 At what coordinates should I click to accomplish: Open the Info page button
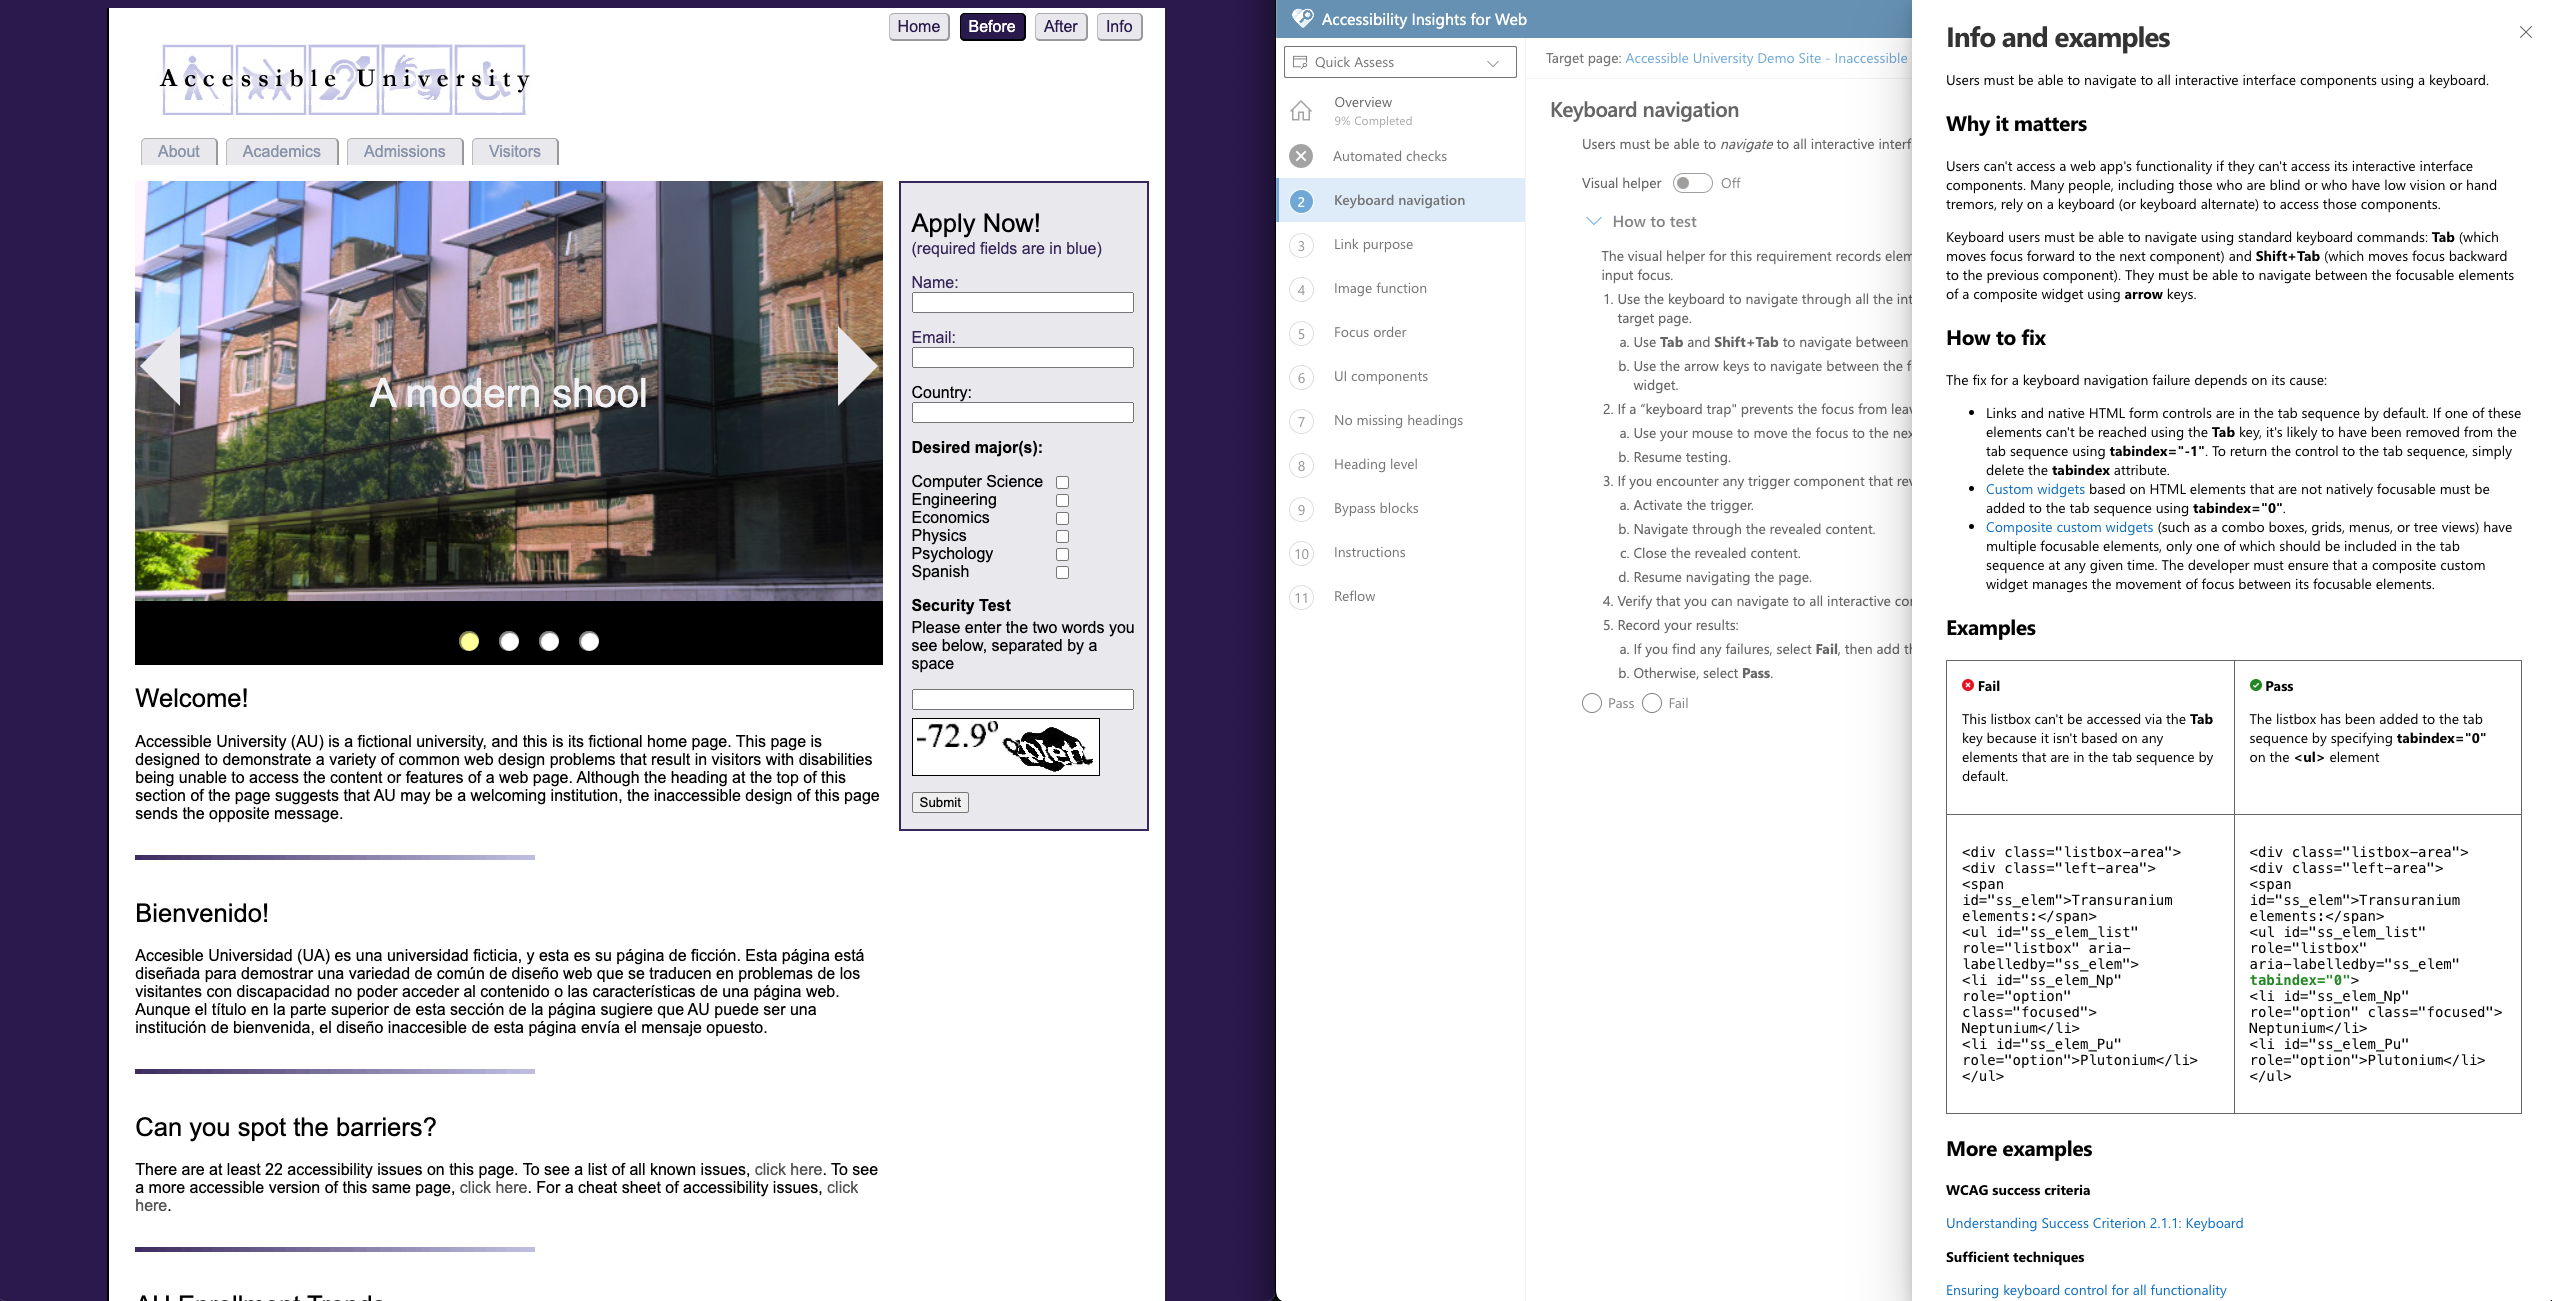click(1119, 27)
